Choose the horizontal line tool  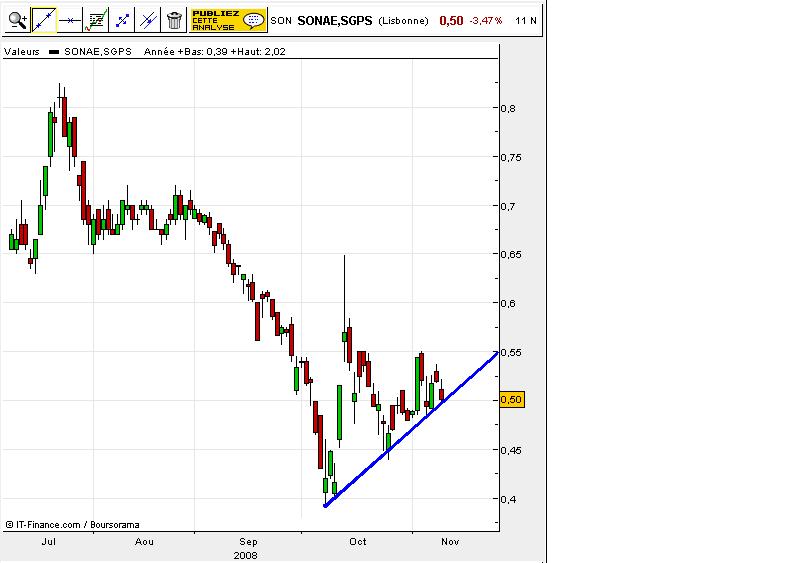pos(70,20)
